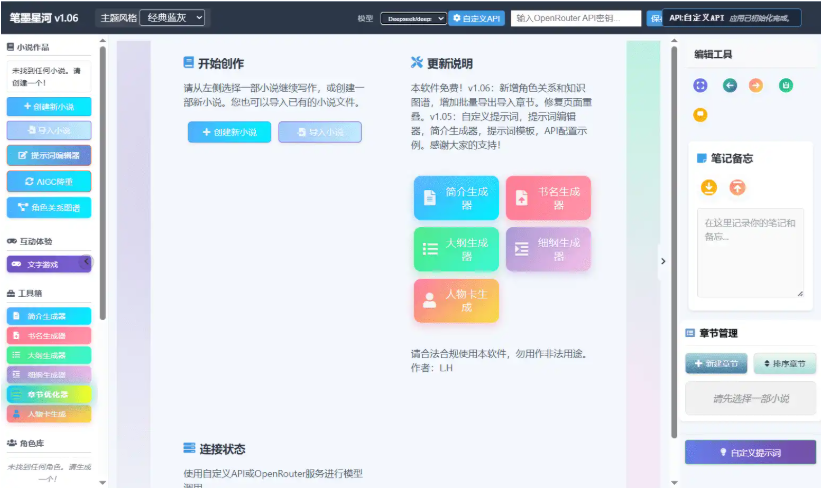
Task: Open the 人物卡生成 card in center panel
Action: [x=456, y=301]
